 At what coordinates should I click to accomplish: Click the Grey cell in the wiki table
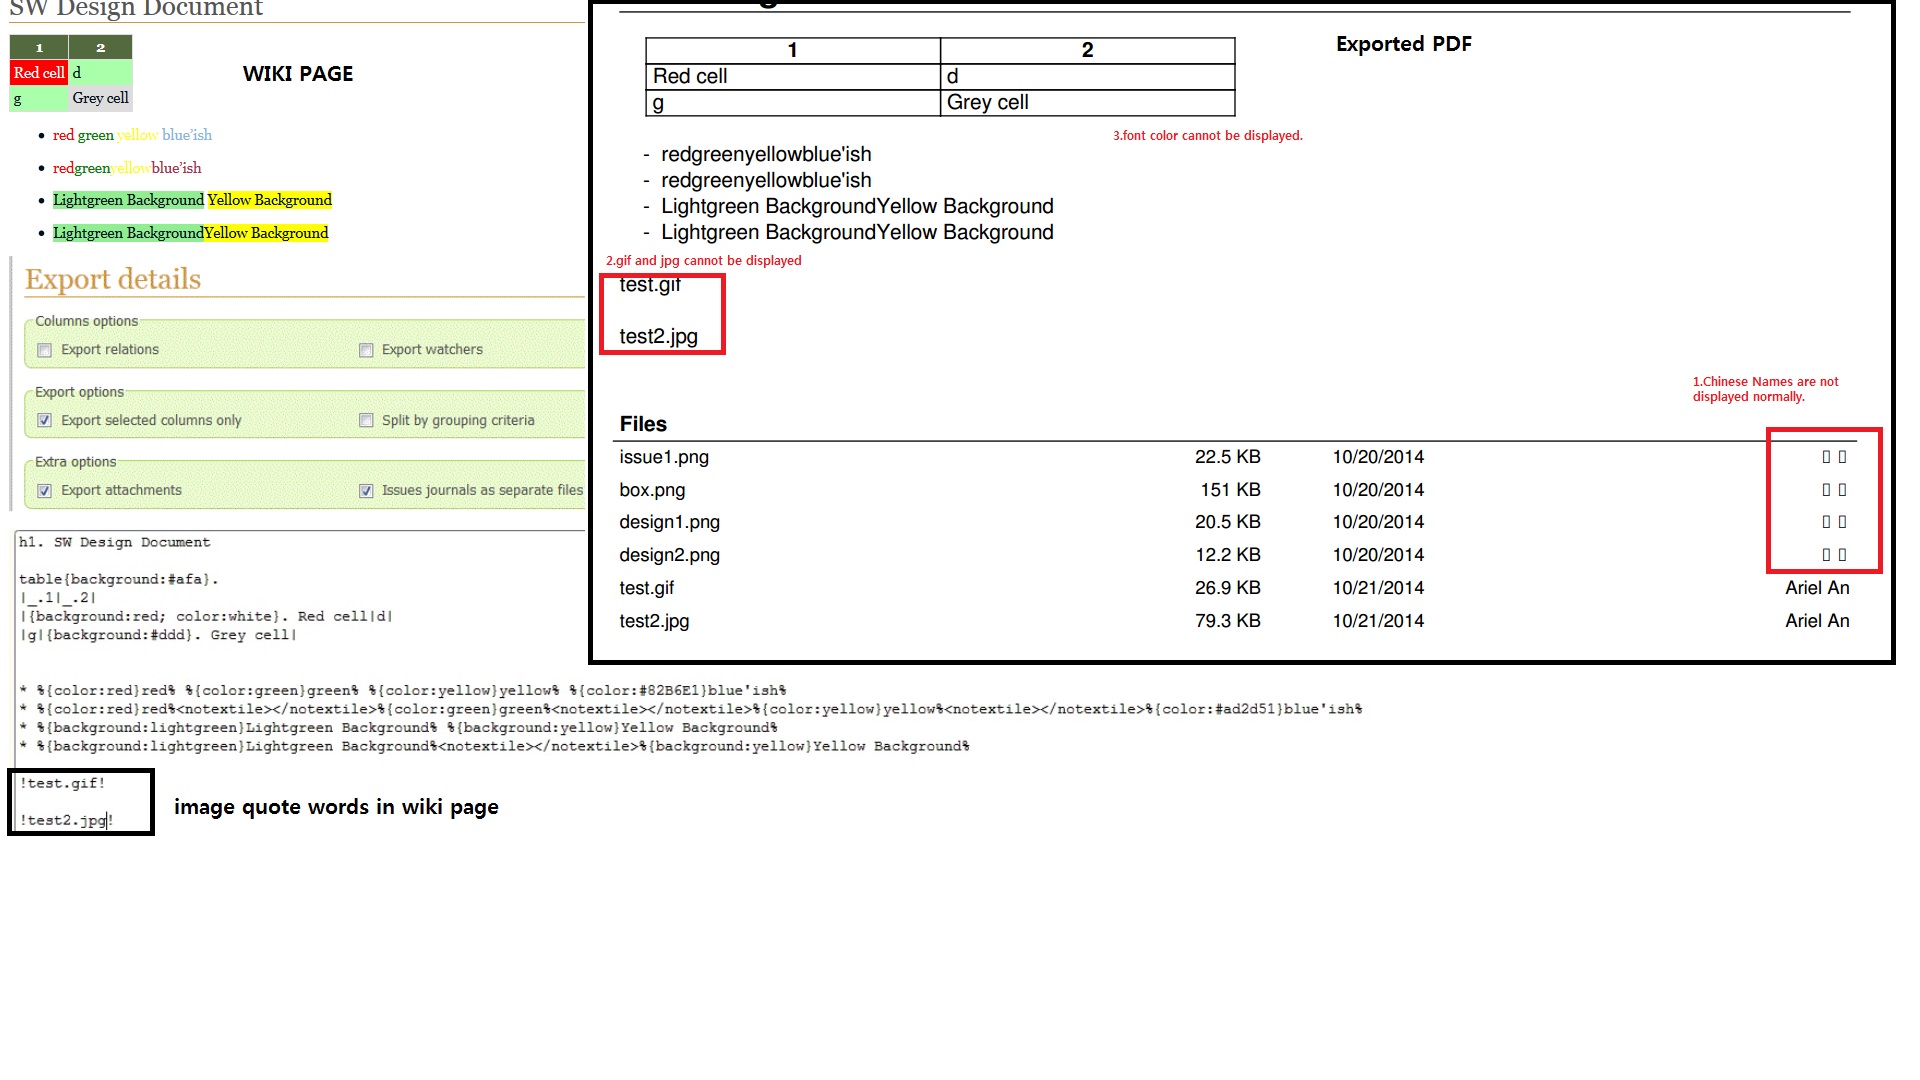pyautogui.click(x=100, y=98)
